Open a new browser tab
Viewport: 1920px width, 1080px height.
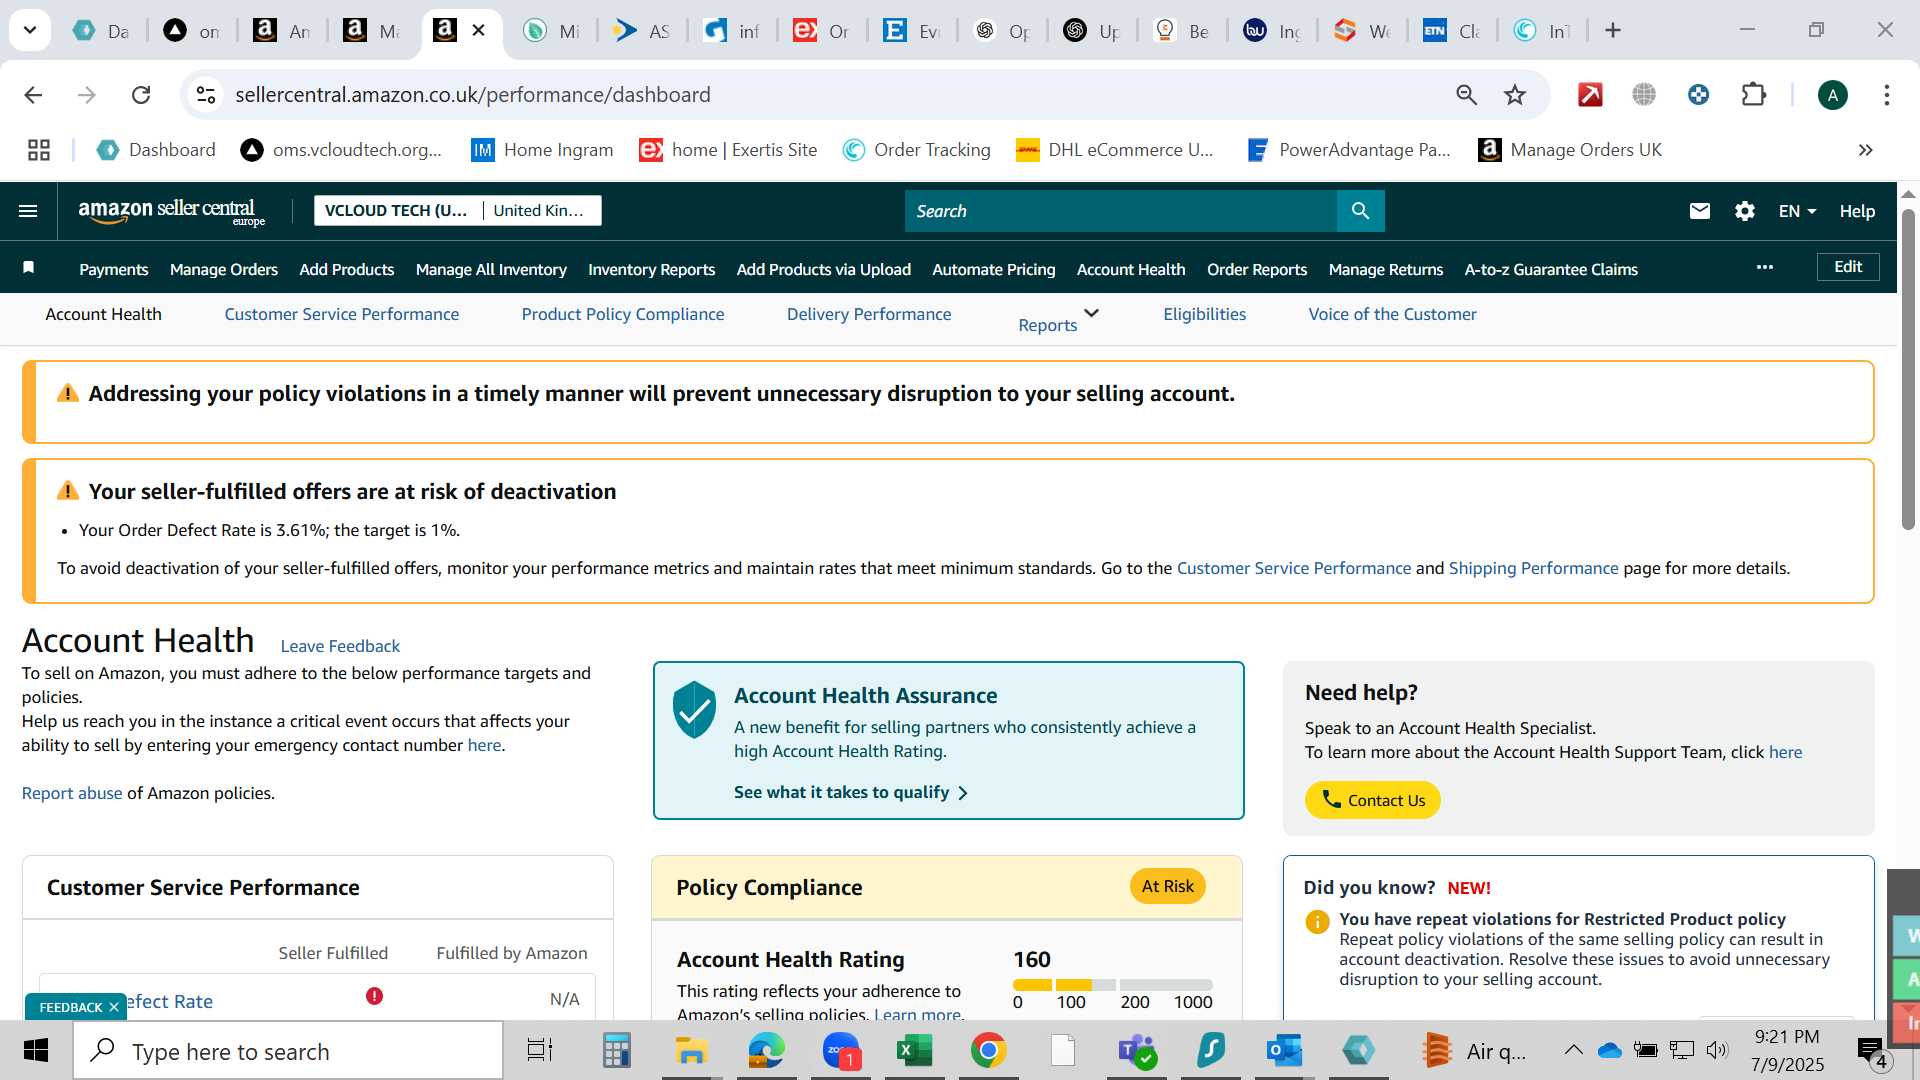point(1612,30)
